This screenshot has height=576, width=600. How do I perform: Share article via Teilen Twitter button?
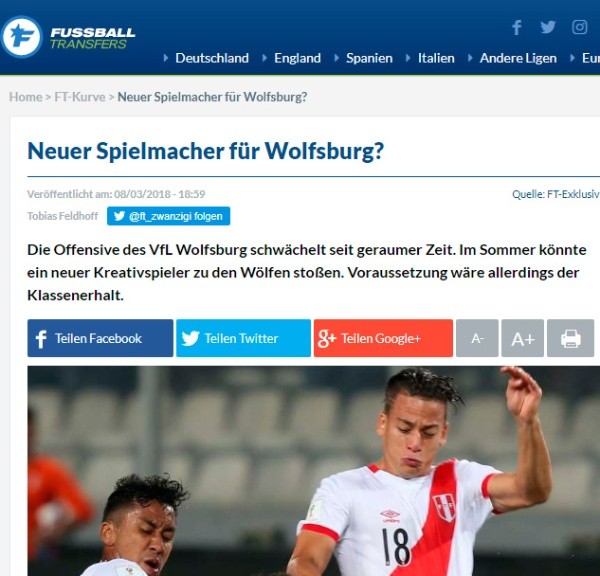click(x=243, y=338)
